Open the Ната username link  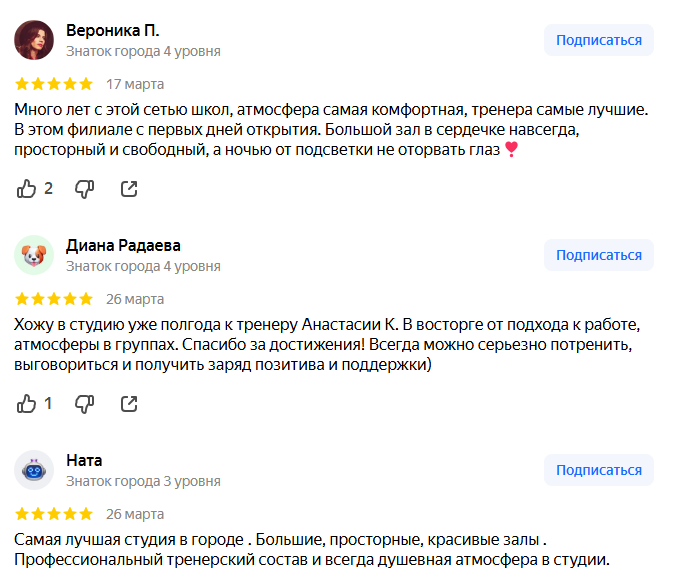coord(84,461)
